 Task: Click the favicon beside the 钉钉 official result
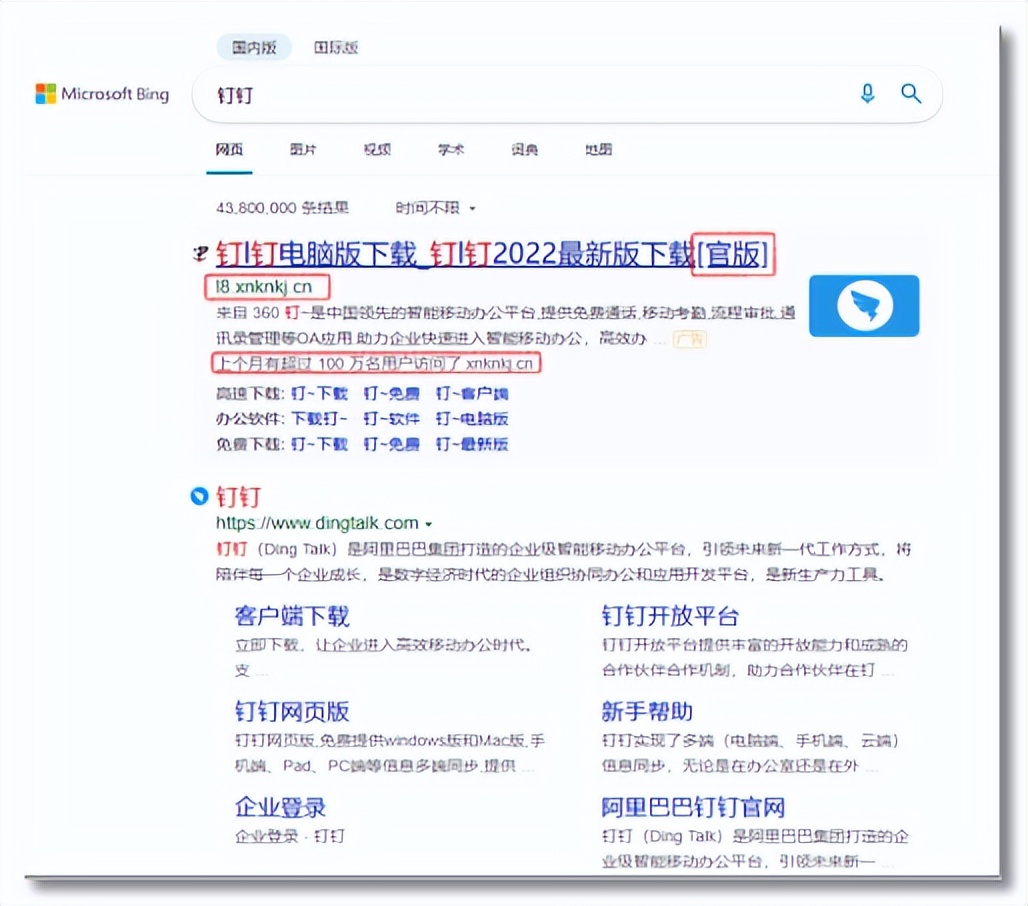pos(199,496)
